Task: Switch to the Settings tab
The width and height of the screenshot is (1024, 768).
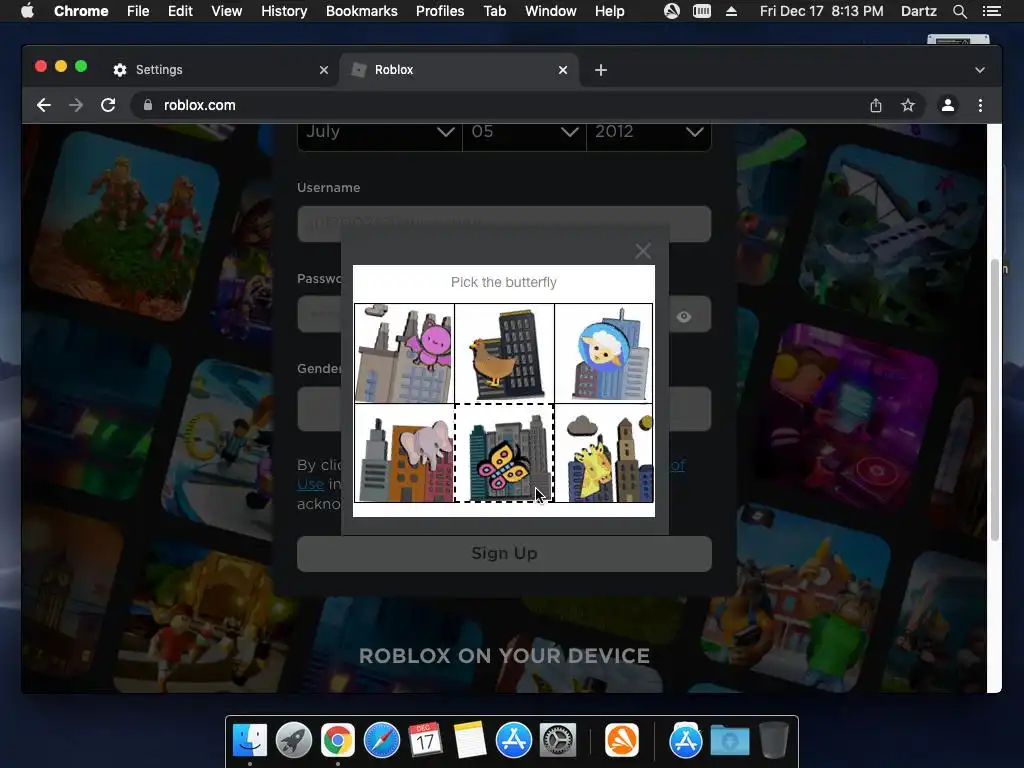Action: coord(219,70)
